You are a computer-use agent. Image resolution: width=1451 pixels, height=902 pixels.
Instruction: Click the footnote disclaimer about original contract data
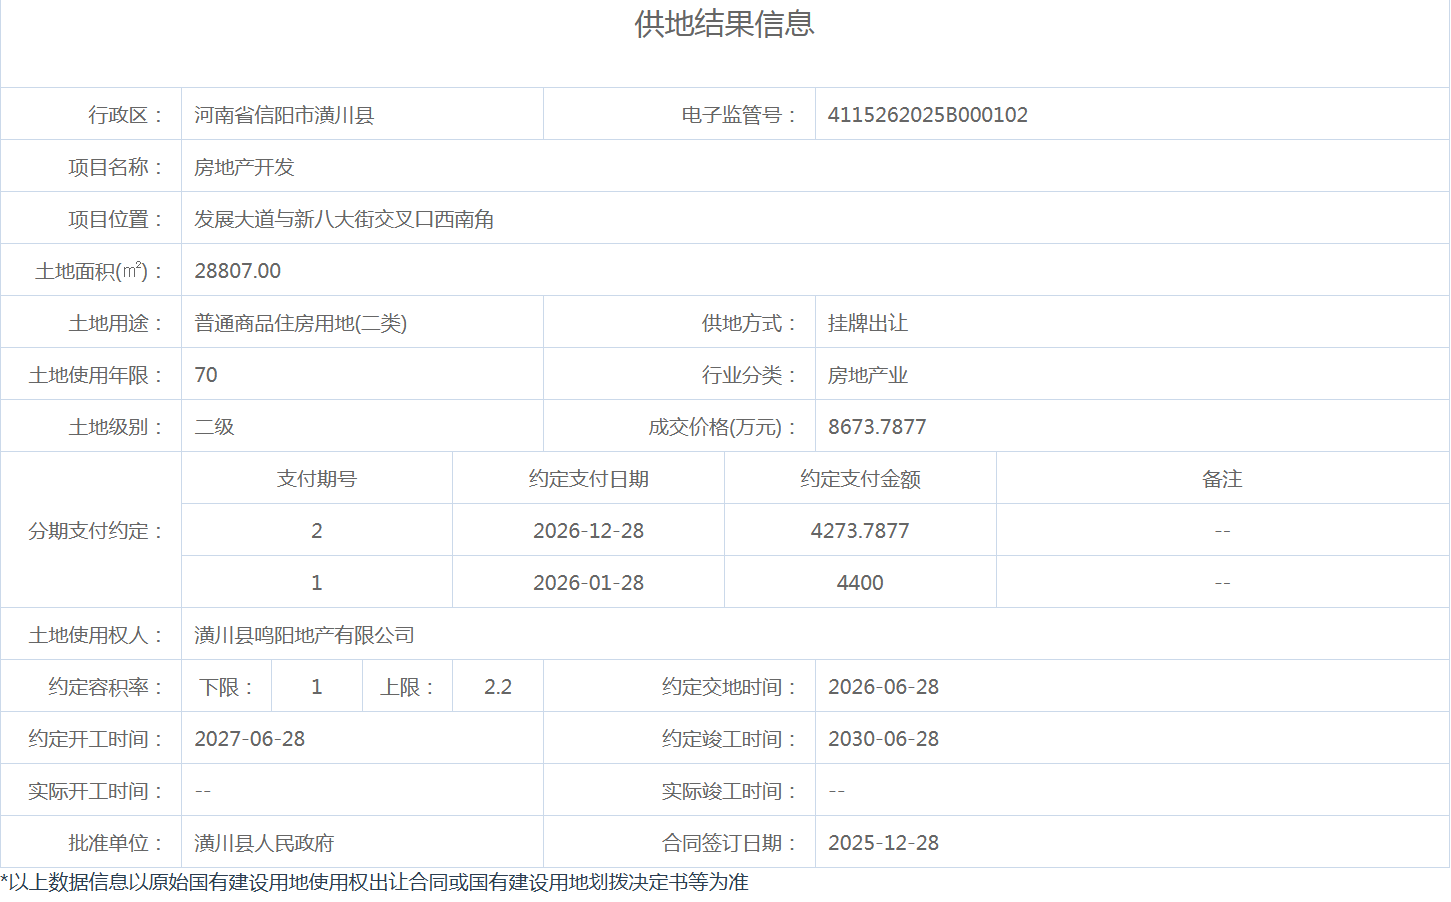point(374,882)
